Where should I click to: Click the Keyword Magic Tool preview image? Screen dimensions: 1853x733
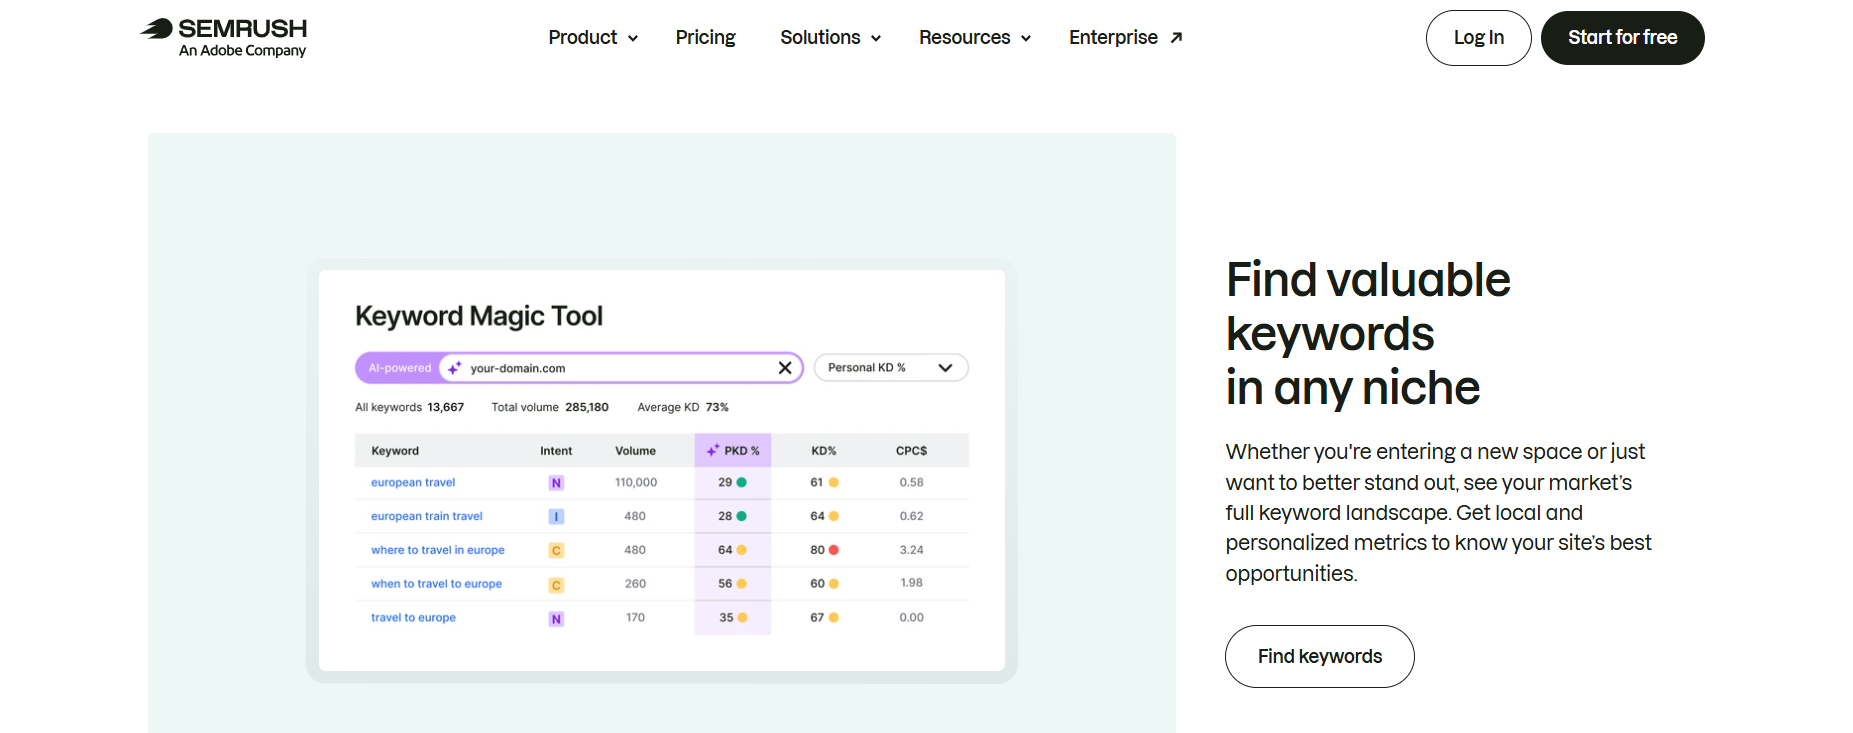pyautogui.click(x=662, y=470)
